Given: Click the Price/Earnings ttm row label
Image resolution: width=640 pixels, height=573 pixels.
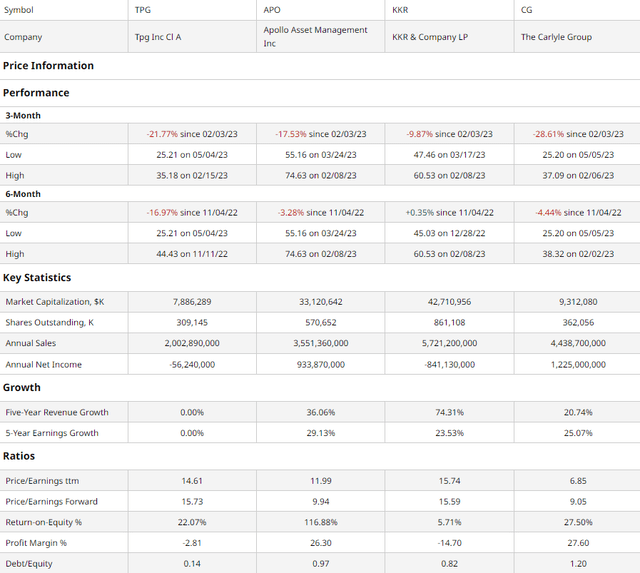Looking at the screenshot, I should point(42,481).
